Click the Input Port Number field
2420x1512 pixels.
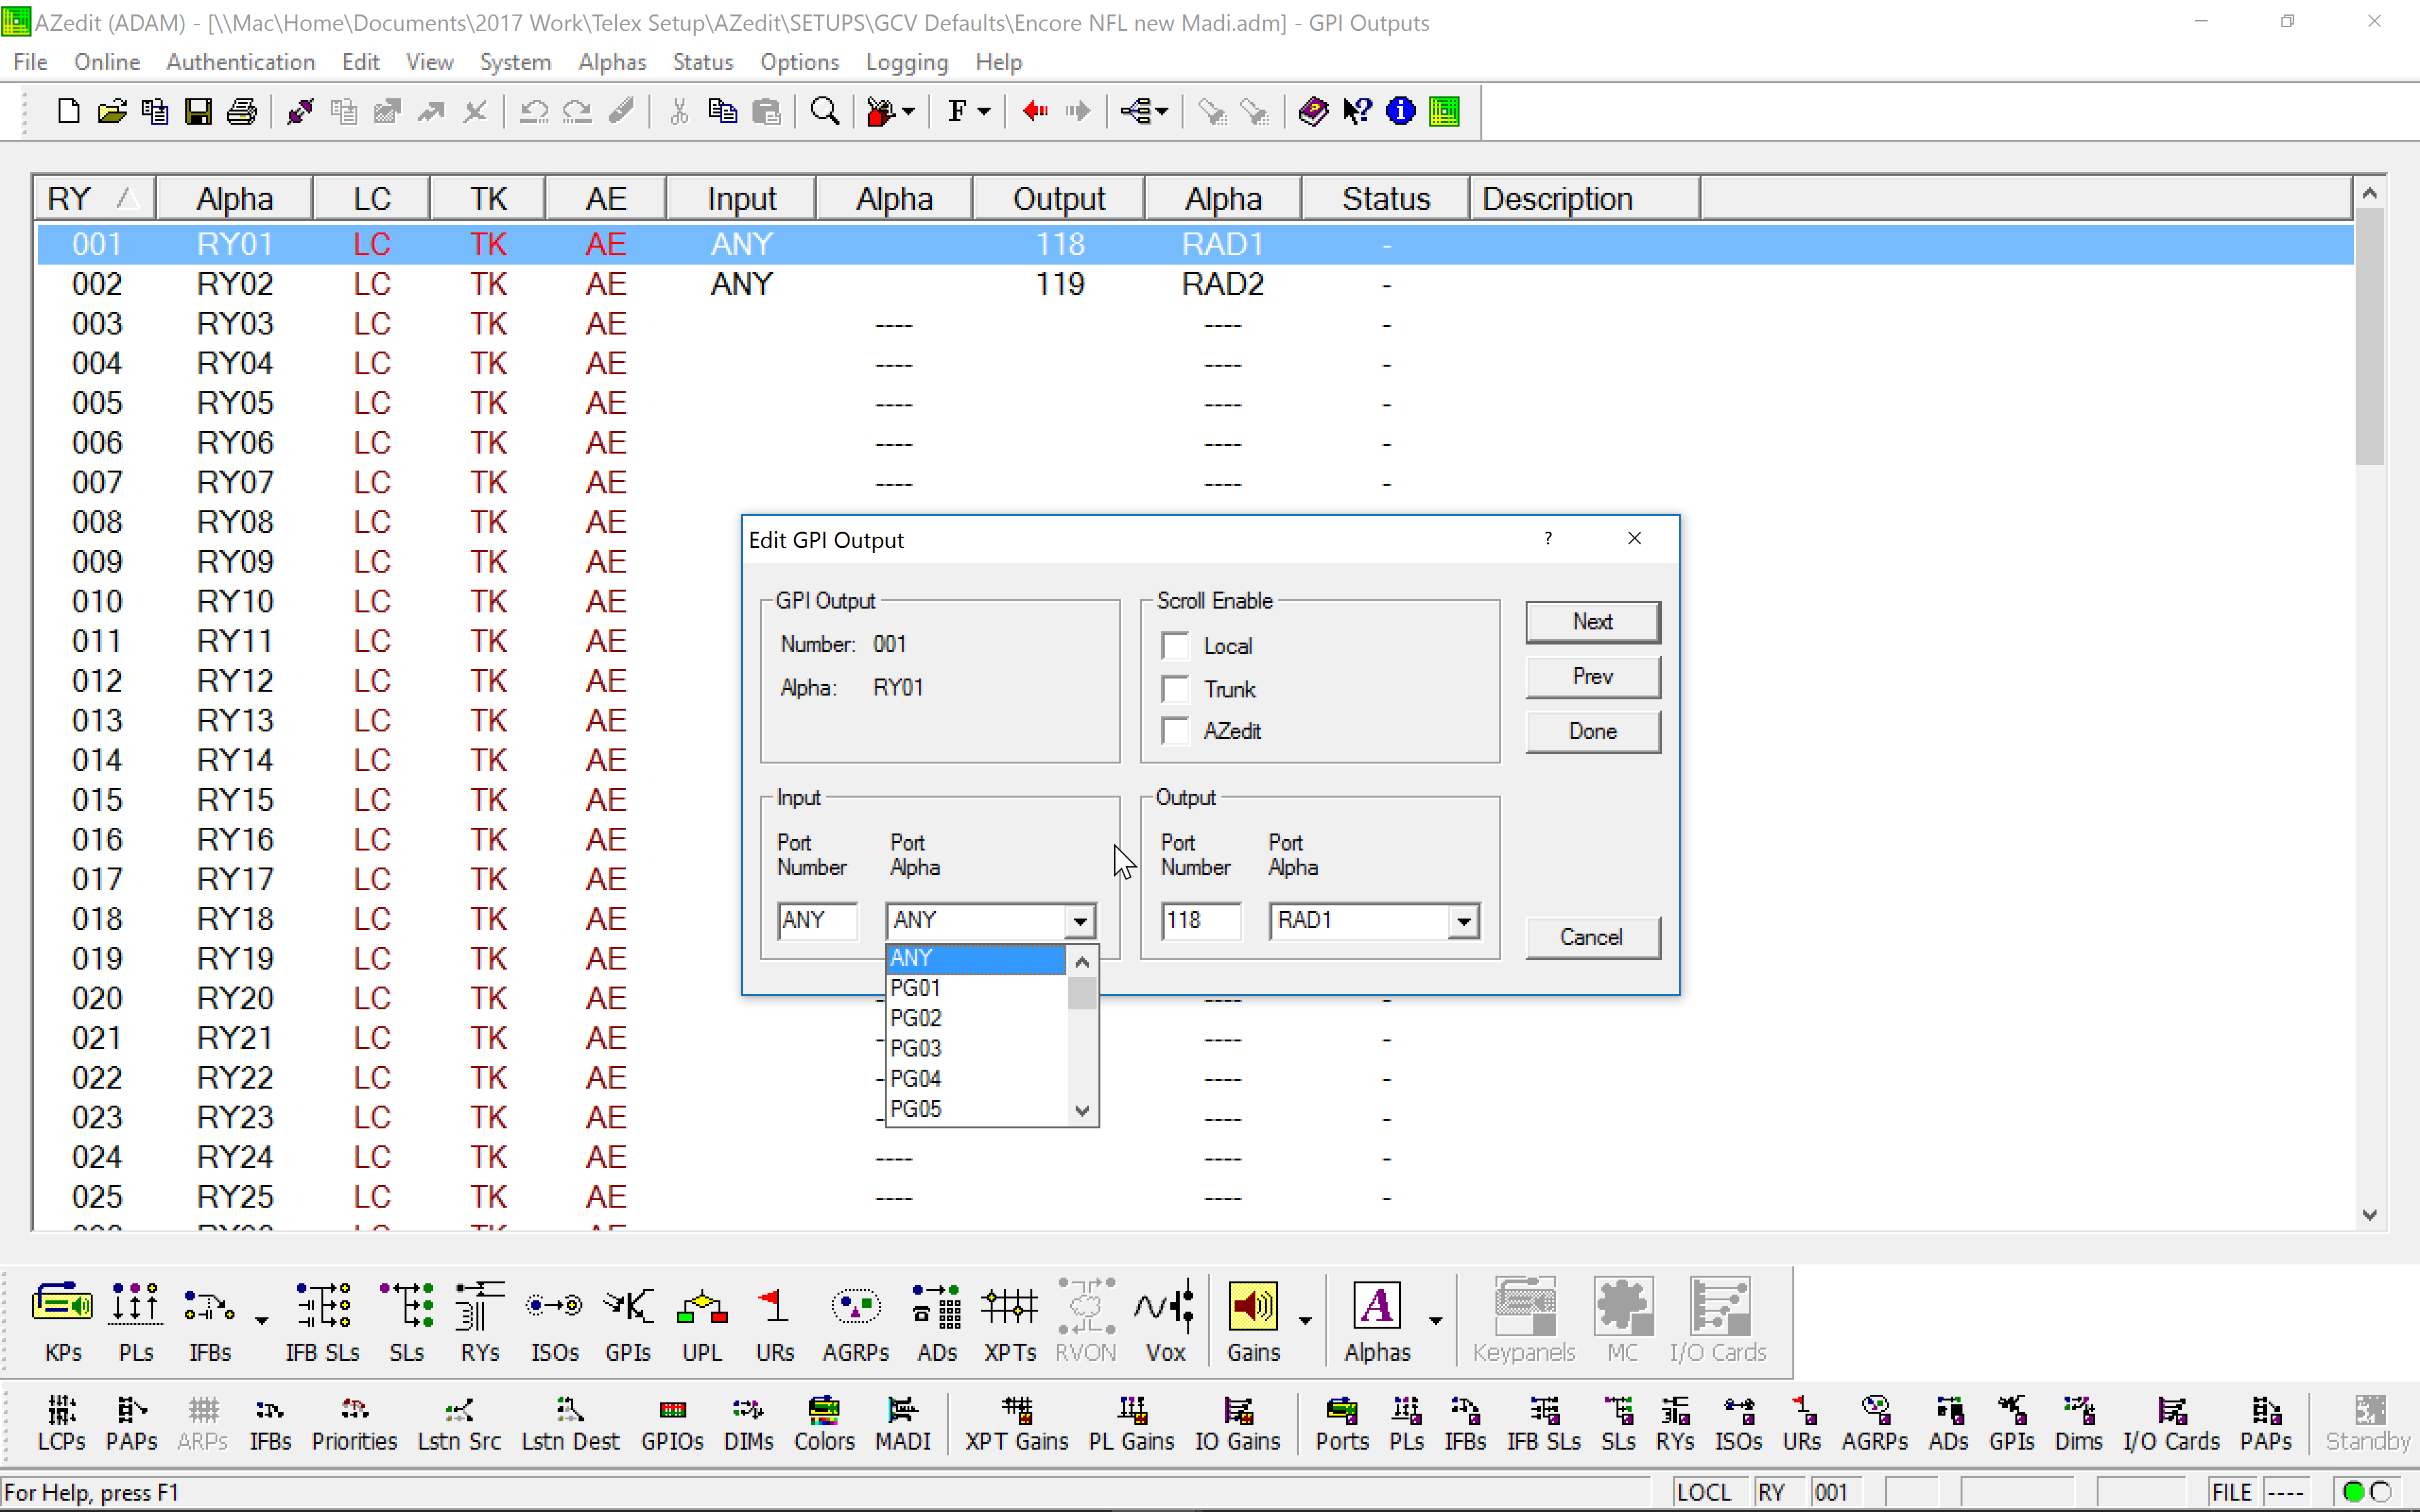coord(817,921)
